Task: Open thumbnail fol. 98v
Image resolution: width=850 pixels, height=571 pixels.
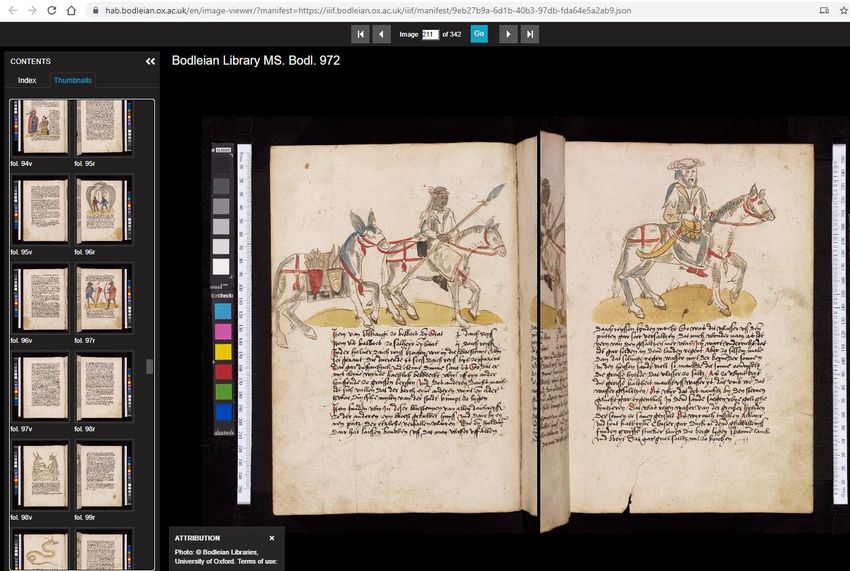Action: coord(41,476)
